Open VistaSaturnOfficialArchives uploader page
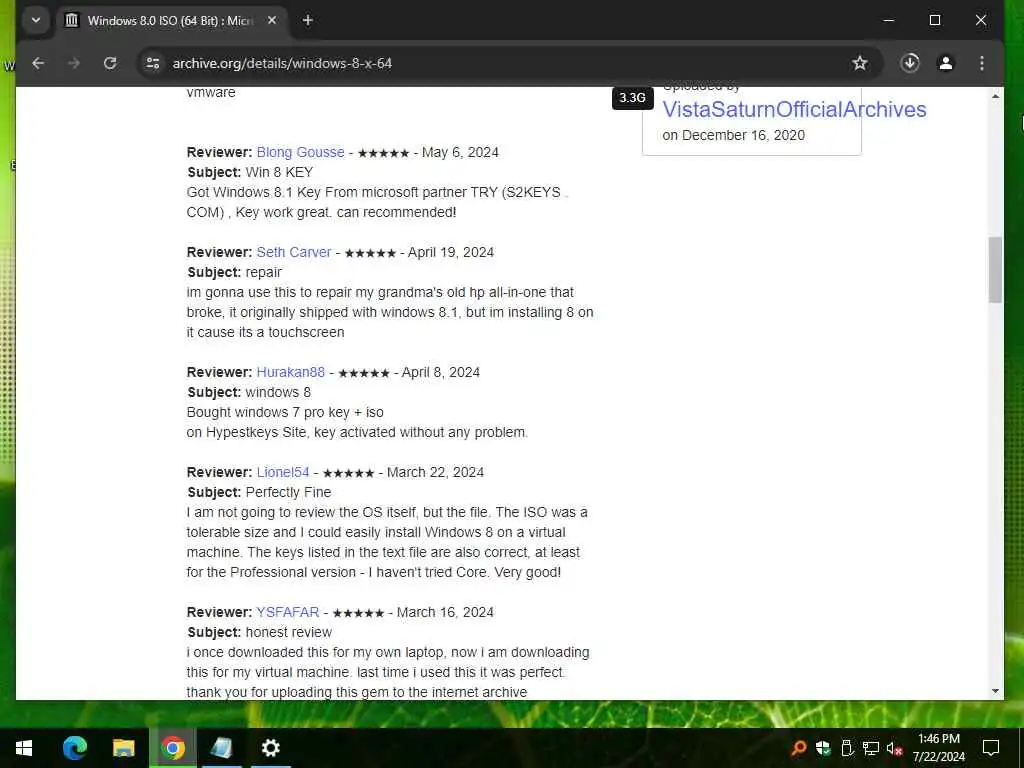This screenshot has height=768, width=1024. [794, 109]
